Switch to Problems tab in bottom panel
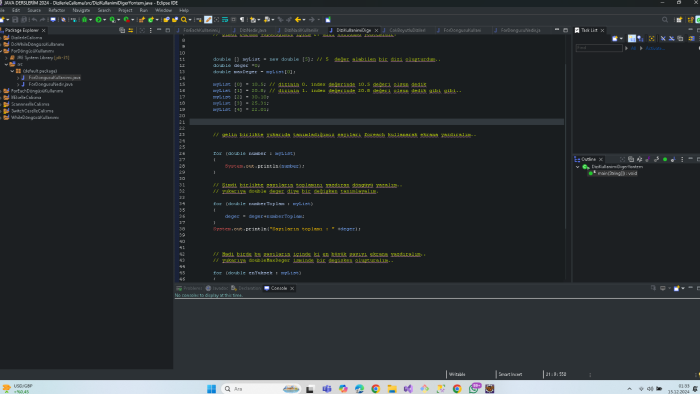700x394 pixels. (x=189, y=288)
